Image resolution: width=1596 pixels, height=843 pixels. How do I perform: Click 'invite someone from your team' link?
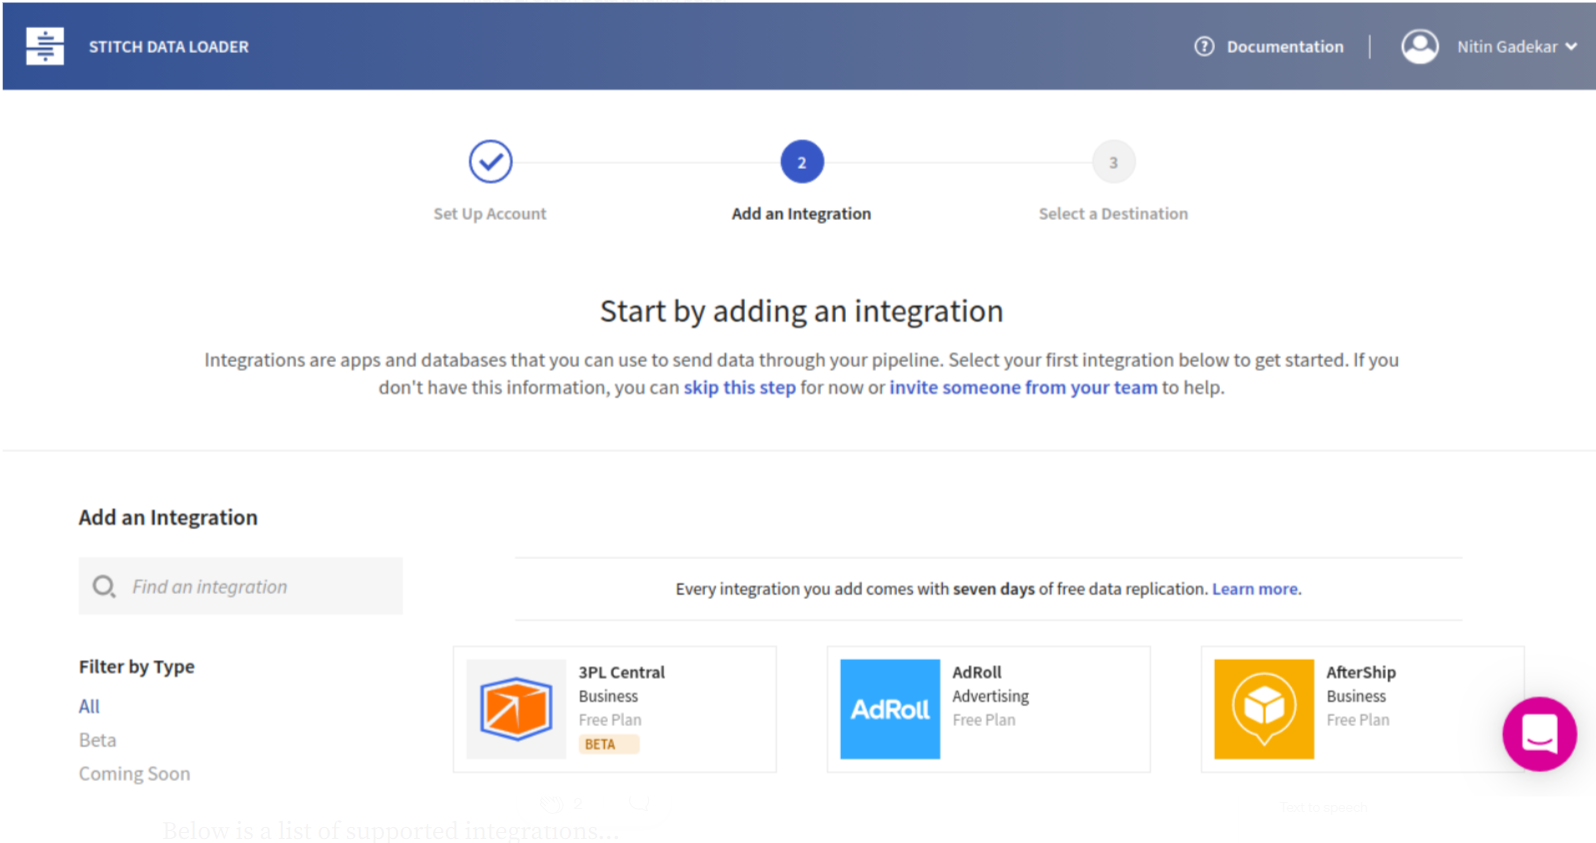pos(1023,387)
